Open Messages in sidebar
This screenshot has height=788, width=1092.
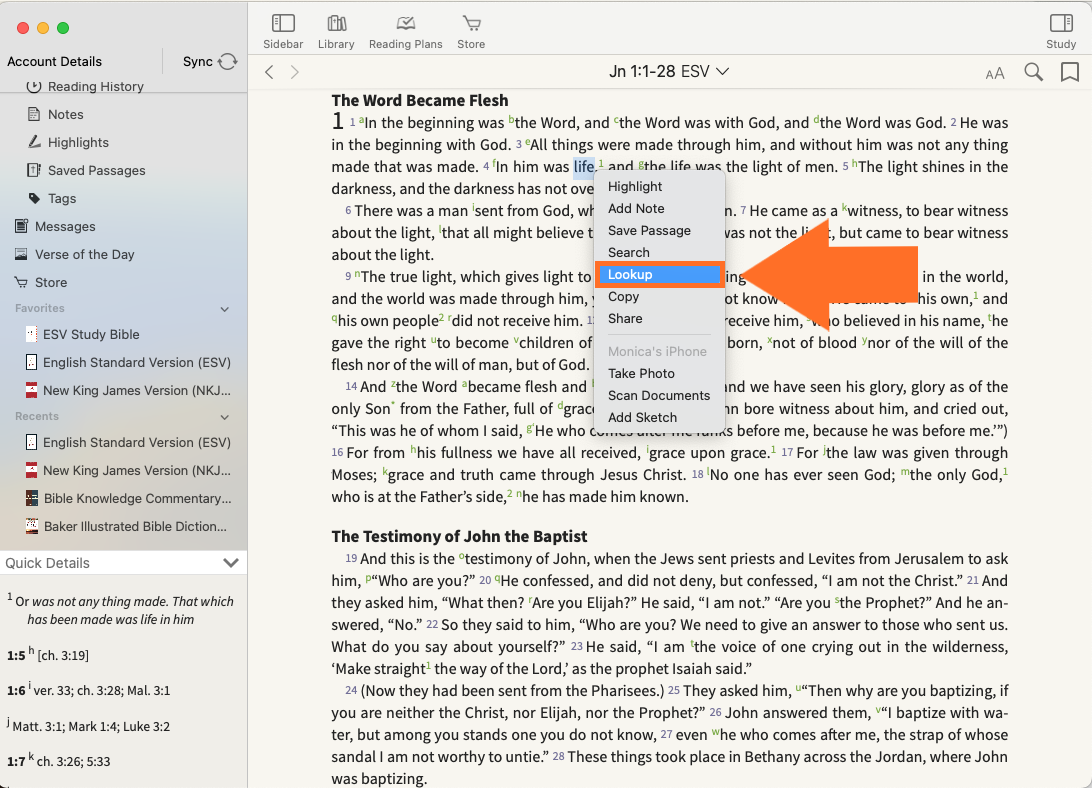tap(65, 226)
